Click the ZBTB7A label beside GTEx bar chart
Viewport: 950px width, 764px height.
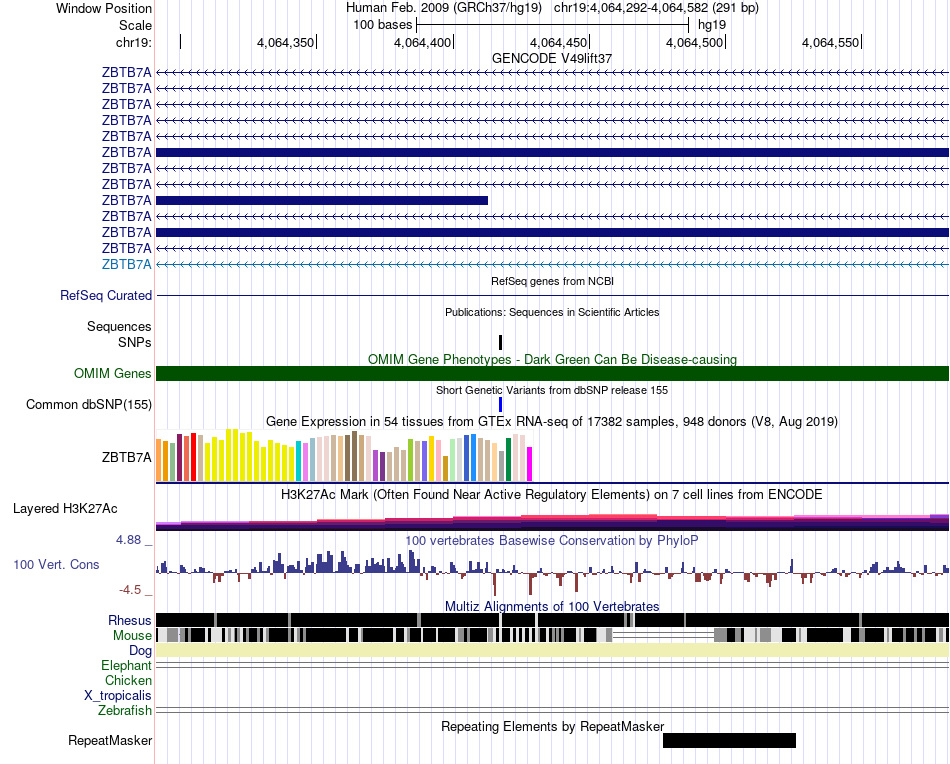point(127,457)
